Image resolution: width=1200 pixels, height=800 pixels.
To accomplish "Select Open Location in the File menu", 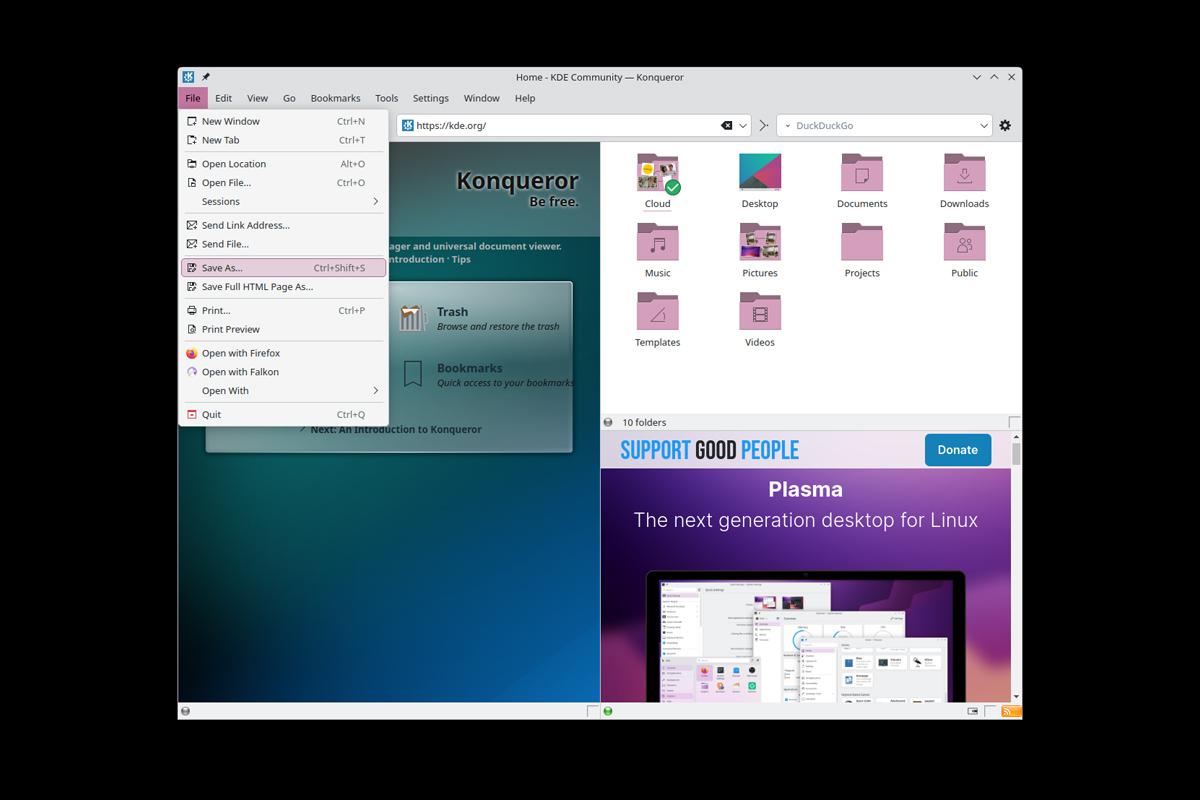I will coord(283,163).
